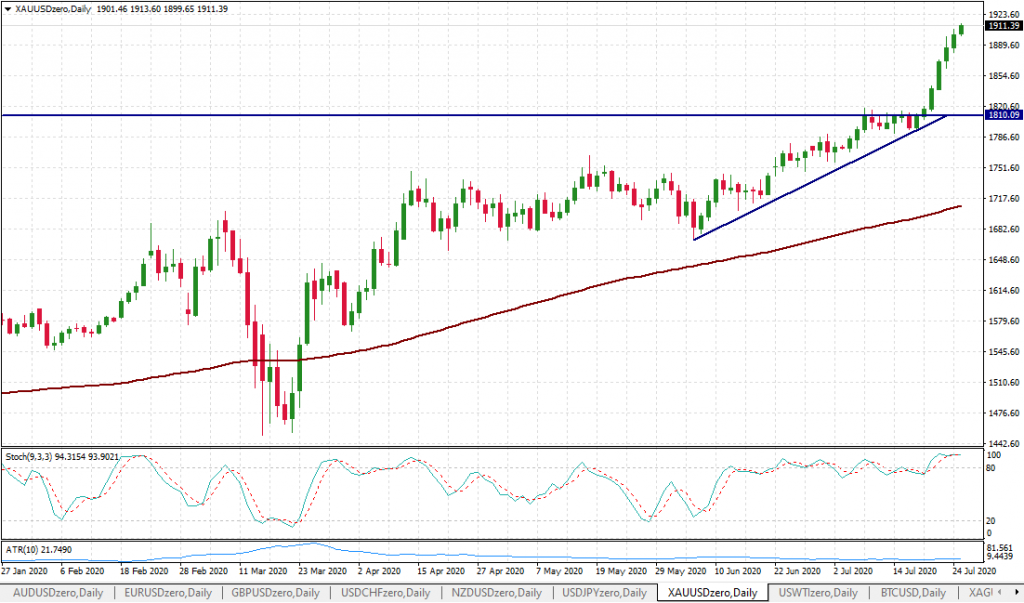Click the triangle arrow beside XAUUSDzero,Daily title
This screenshot has height=603, width=1024.
[x=7, y=8]
